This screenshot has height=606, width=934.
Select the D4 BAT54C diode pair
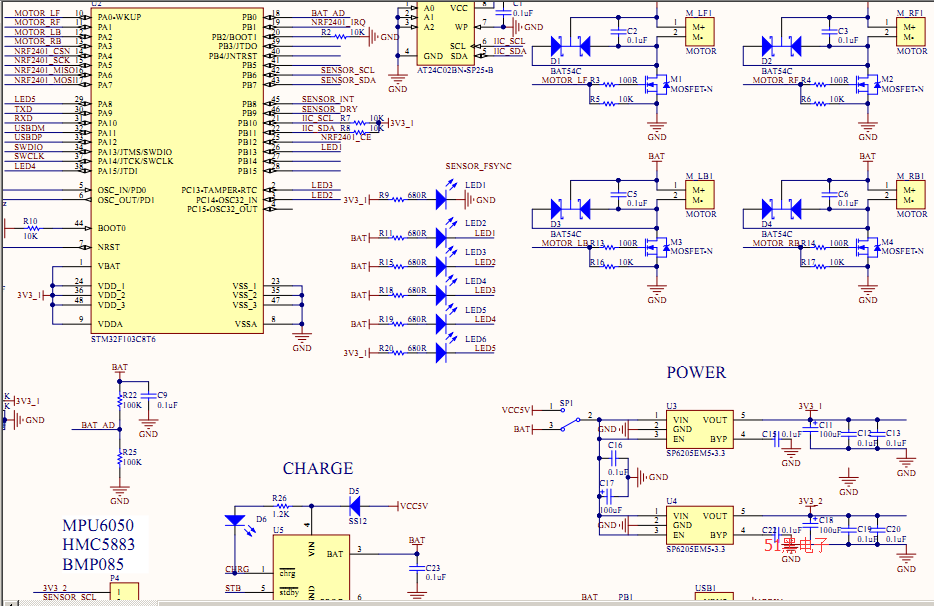[781, 209]
